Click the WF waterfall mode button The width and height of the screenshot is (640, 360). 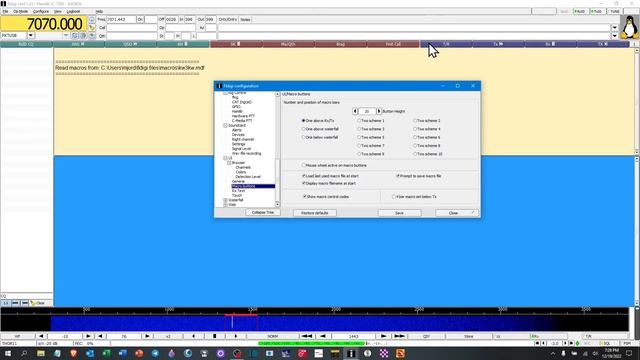point(18,336)
